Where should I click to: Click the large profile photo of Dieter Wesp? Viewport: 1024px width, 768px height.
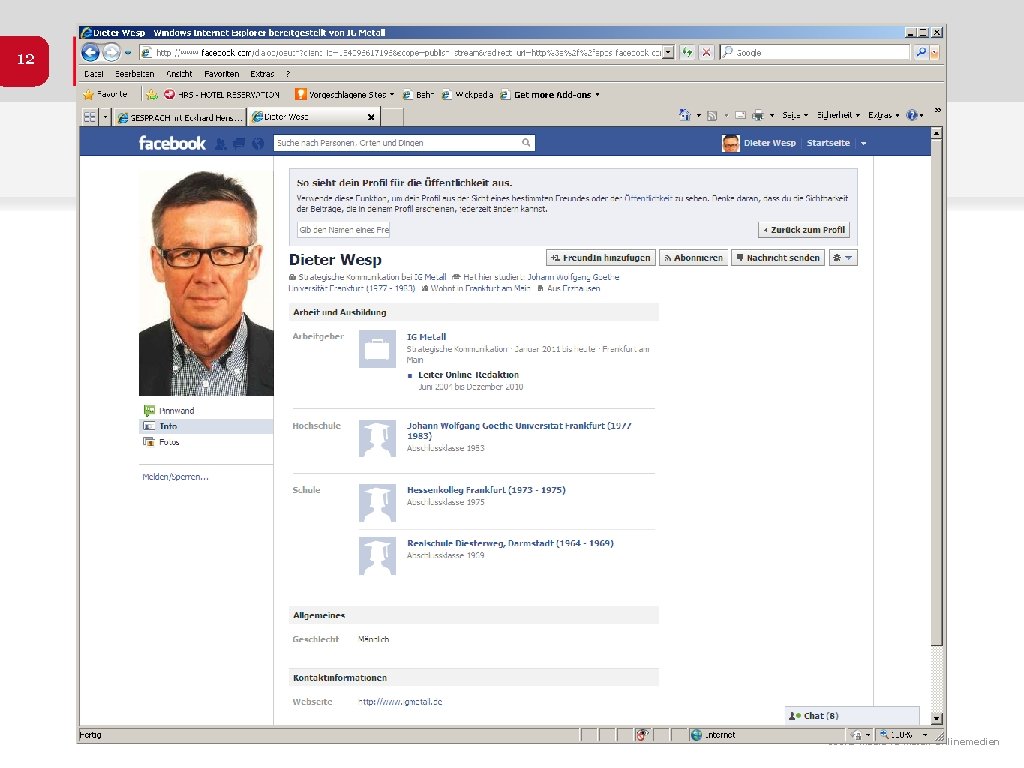(x=206, y=283)
